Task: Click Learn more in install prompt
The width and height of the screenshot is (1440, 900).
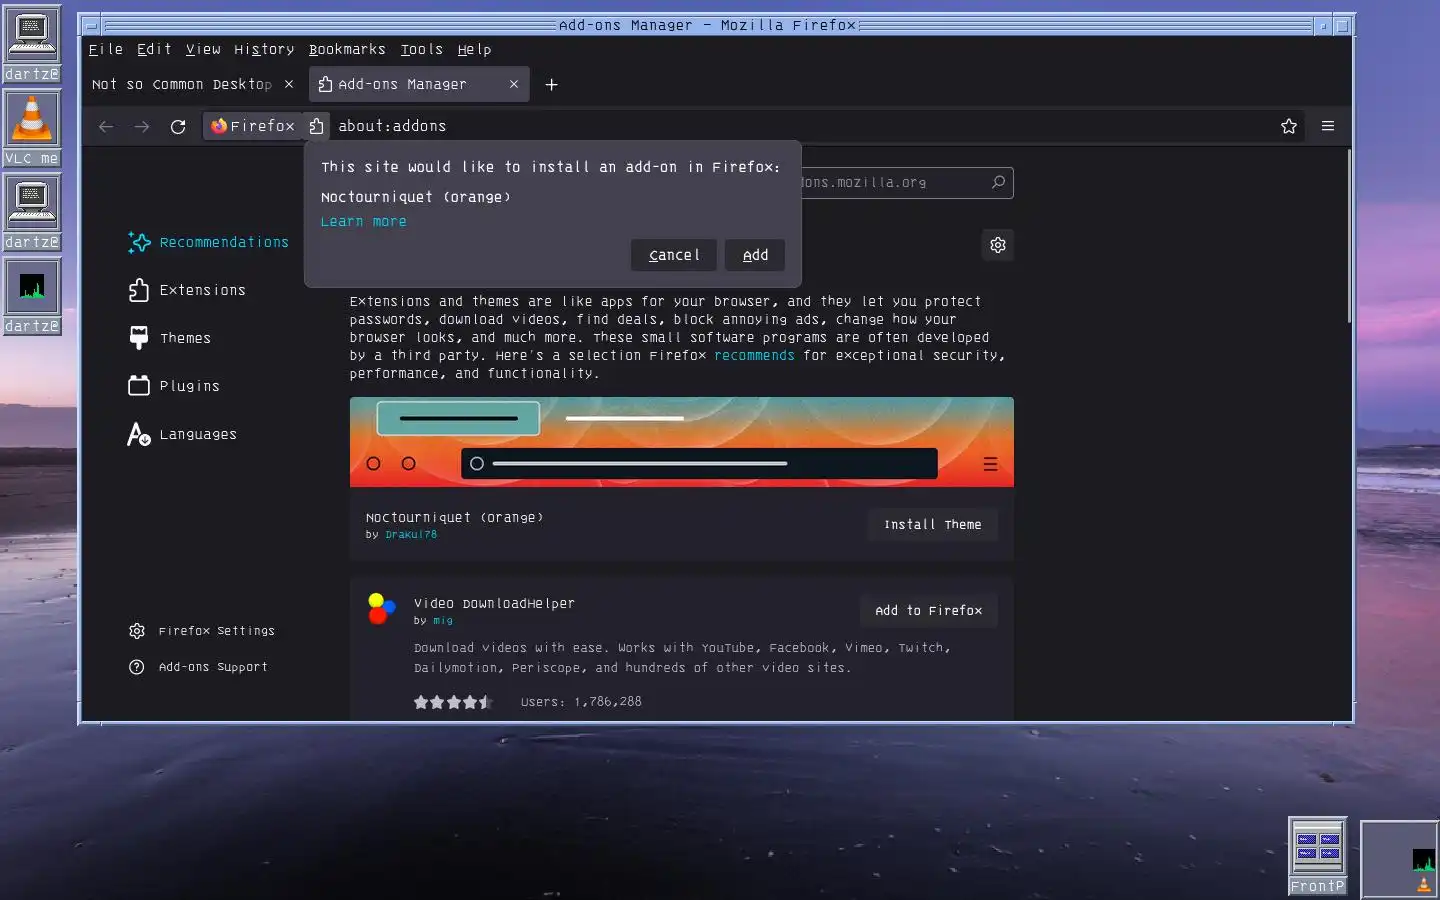Action: click(363, 222)
